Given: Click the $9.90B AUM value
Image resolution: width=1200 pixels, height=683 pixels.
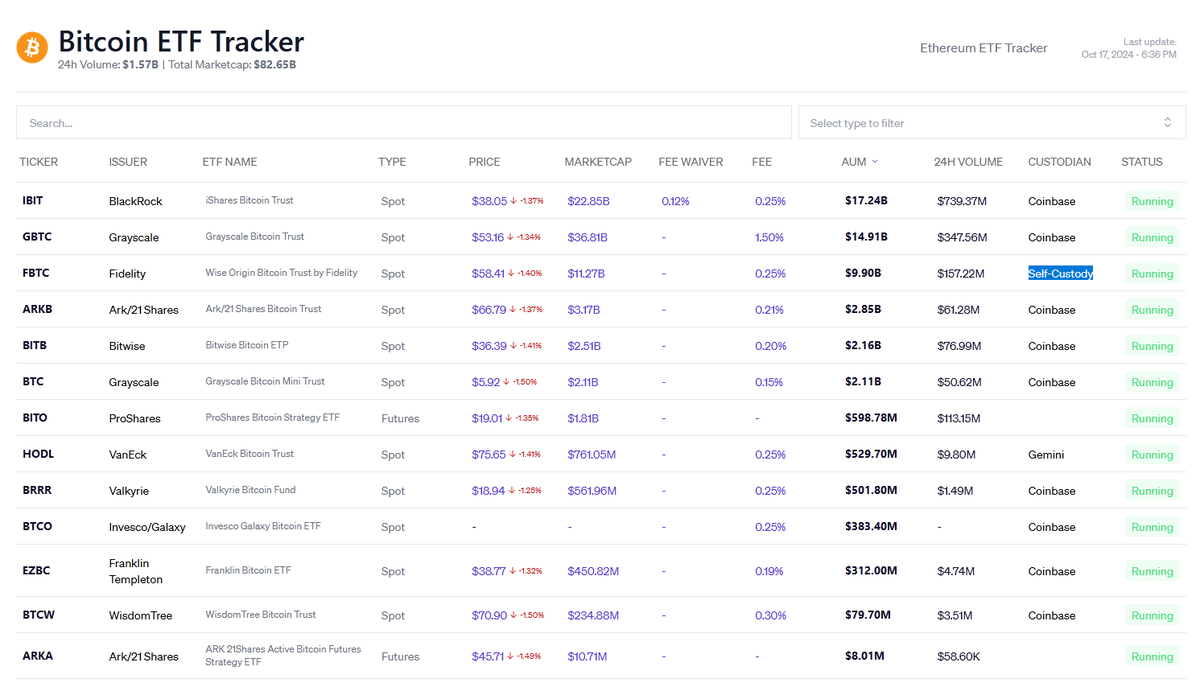Looking at the screenshot, I should [x=863, y=273].
